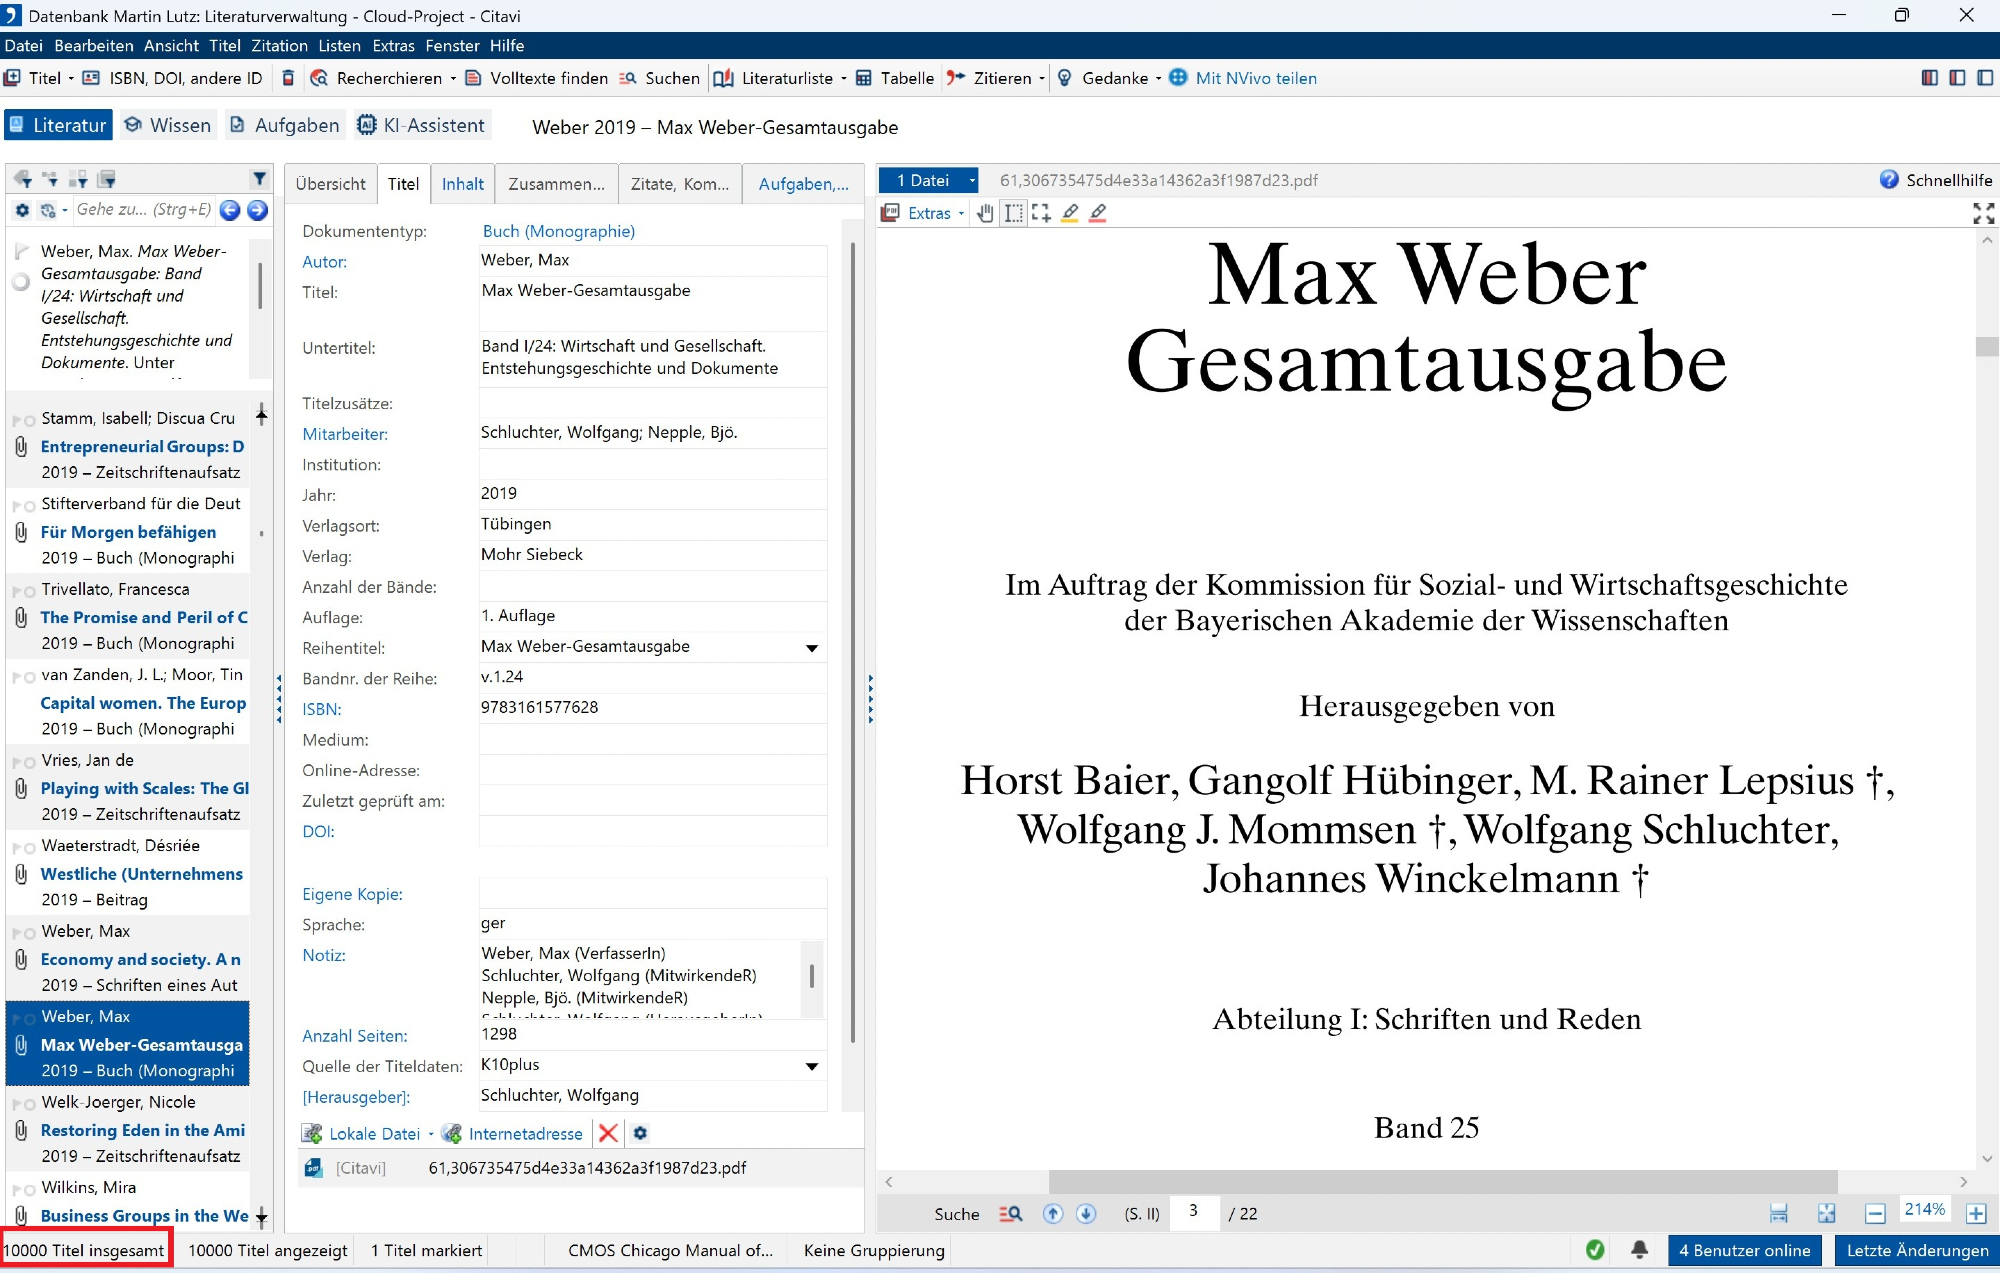
Task: Select the hand pan tool in PDF viewer
Action: (985, 213)
